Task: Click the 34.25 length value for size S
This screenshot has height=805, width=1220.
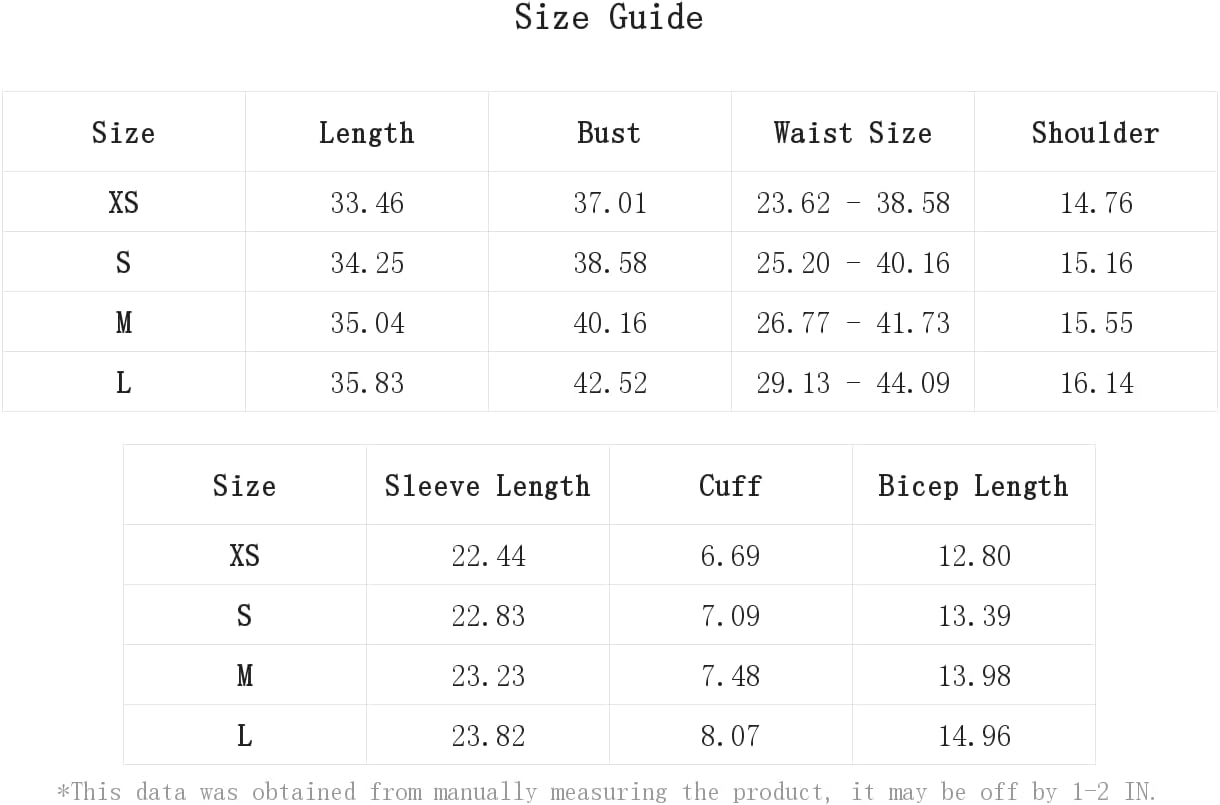Action: coord(367,263)
